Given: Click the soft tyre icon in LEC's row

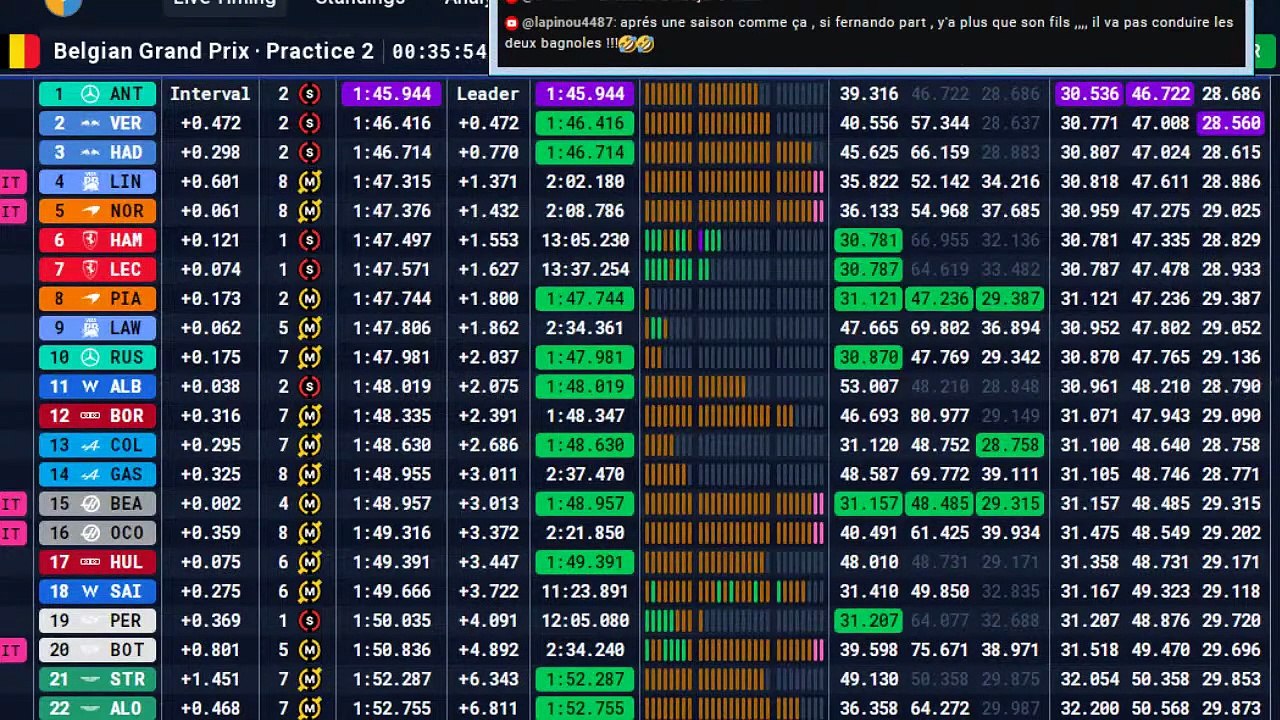Looking at the screenshot, I should point(310,269).
